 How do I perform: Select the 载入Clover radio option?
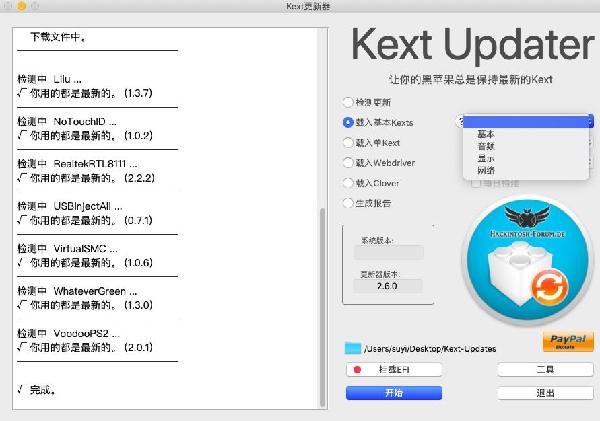pyautogui.click(x=348, y=183)
